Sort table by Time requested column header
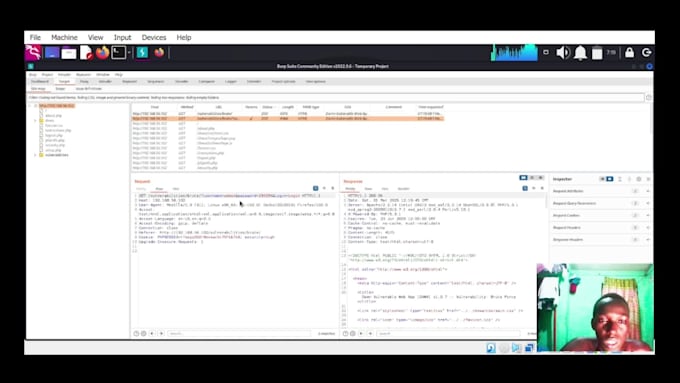This screenshot has height=383, width=680. click(x=431, y=107)
